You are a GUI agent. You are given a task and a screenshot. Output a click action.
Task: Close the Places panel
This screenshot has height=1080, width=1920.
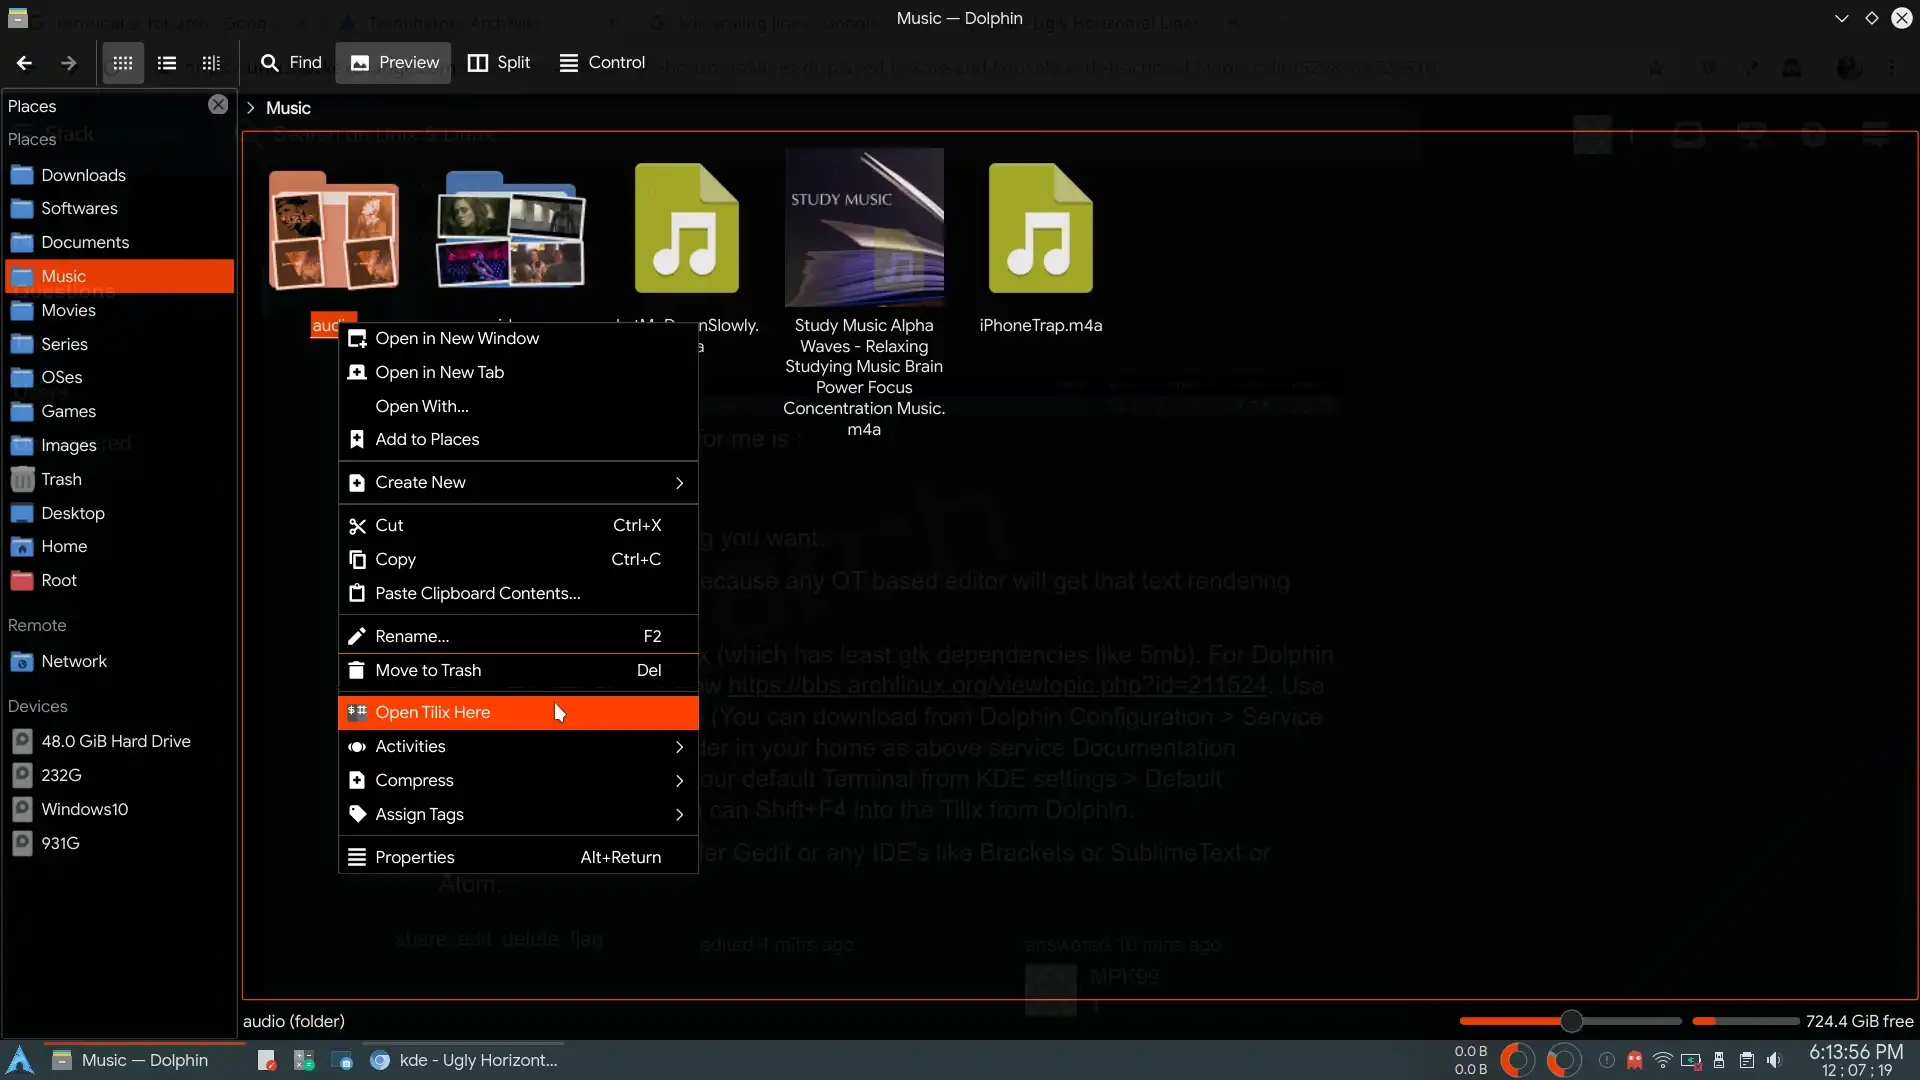coord(218,105)
